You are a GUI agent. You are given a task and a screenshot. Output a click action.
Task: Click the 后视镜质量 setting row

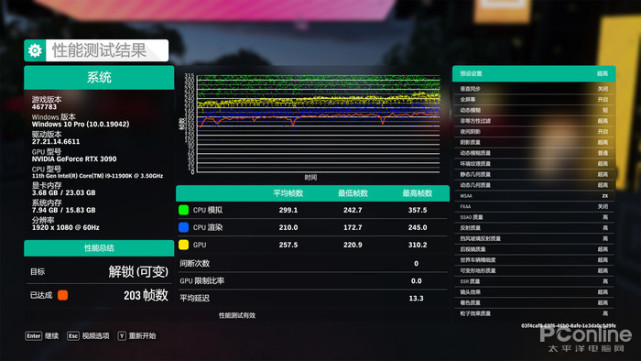[533, 249]
